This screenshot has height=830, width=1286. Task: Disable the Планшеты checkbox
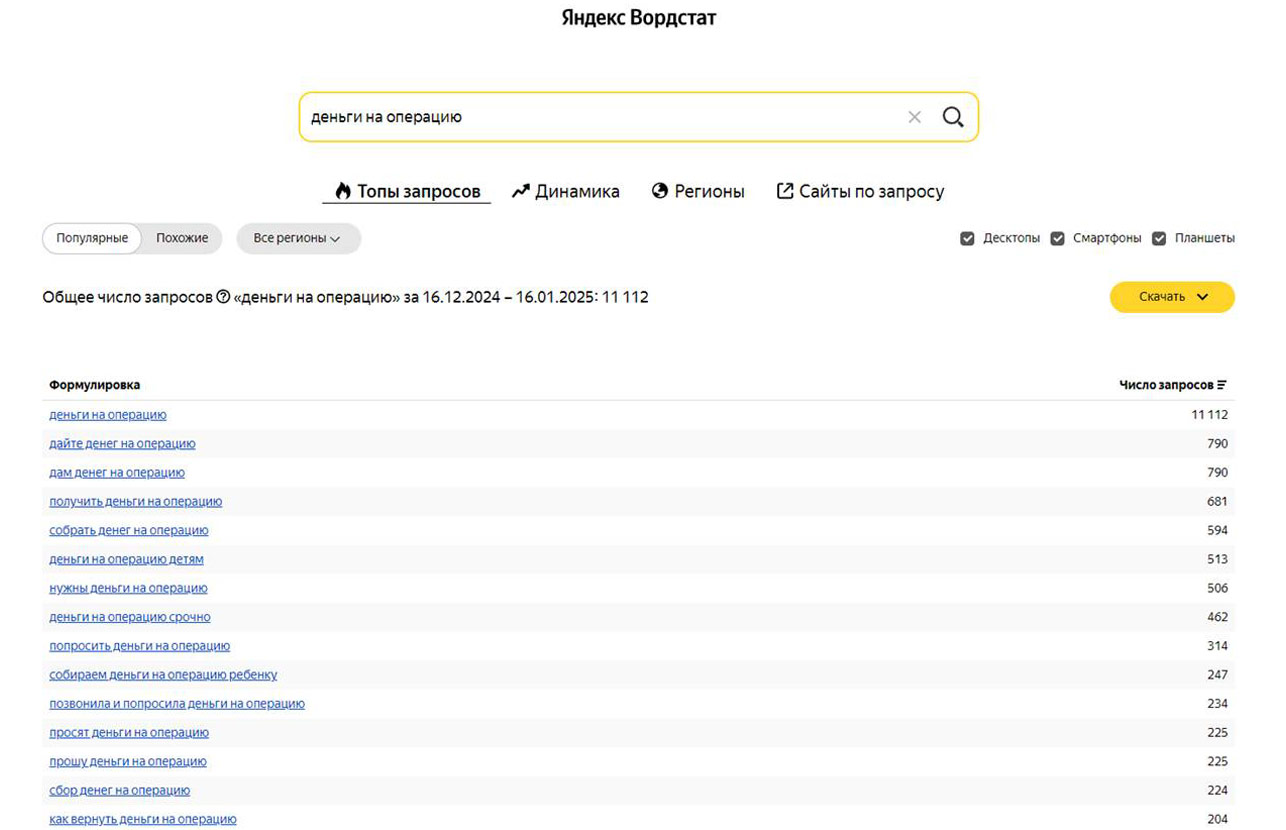click(1159, 238)
